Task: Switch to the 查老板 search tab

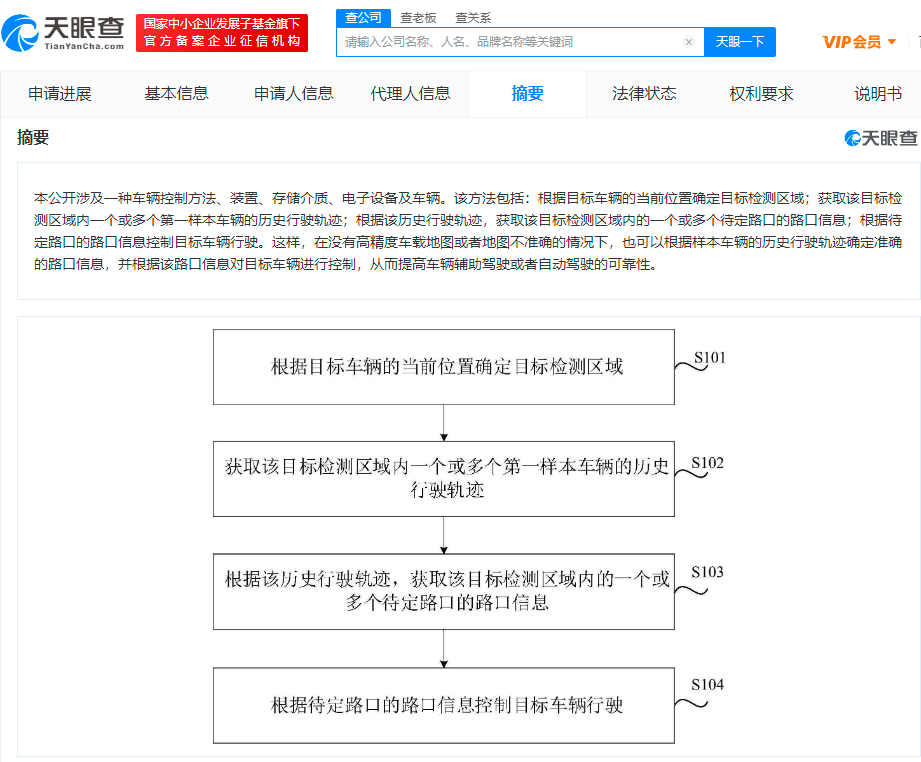Action: [x=419, y=17]
